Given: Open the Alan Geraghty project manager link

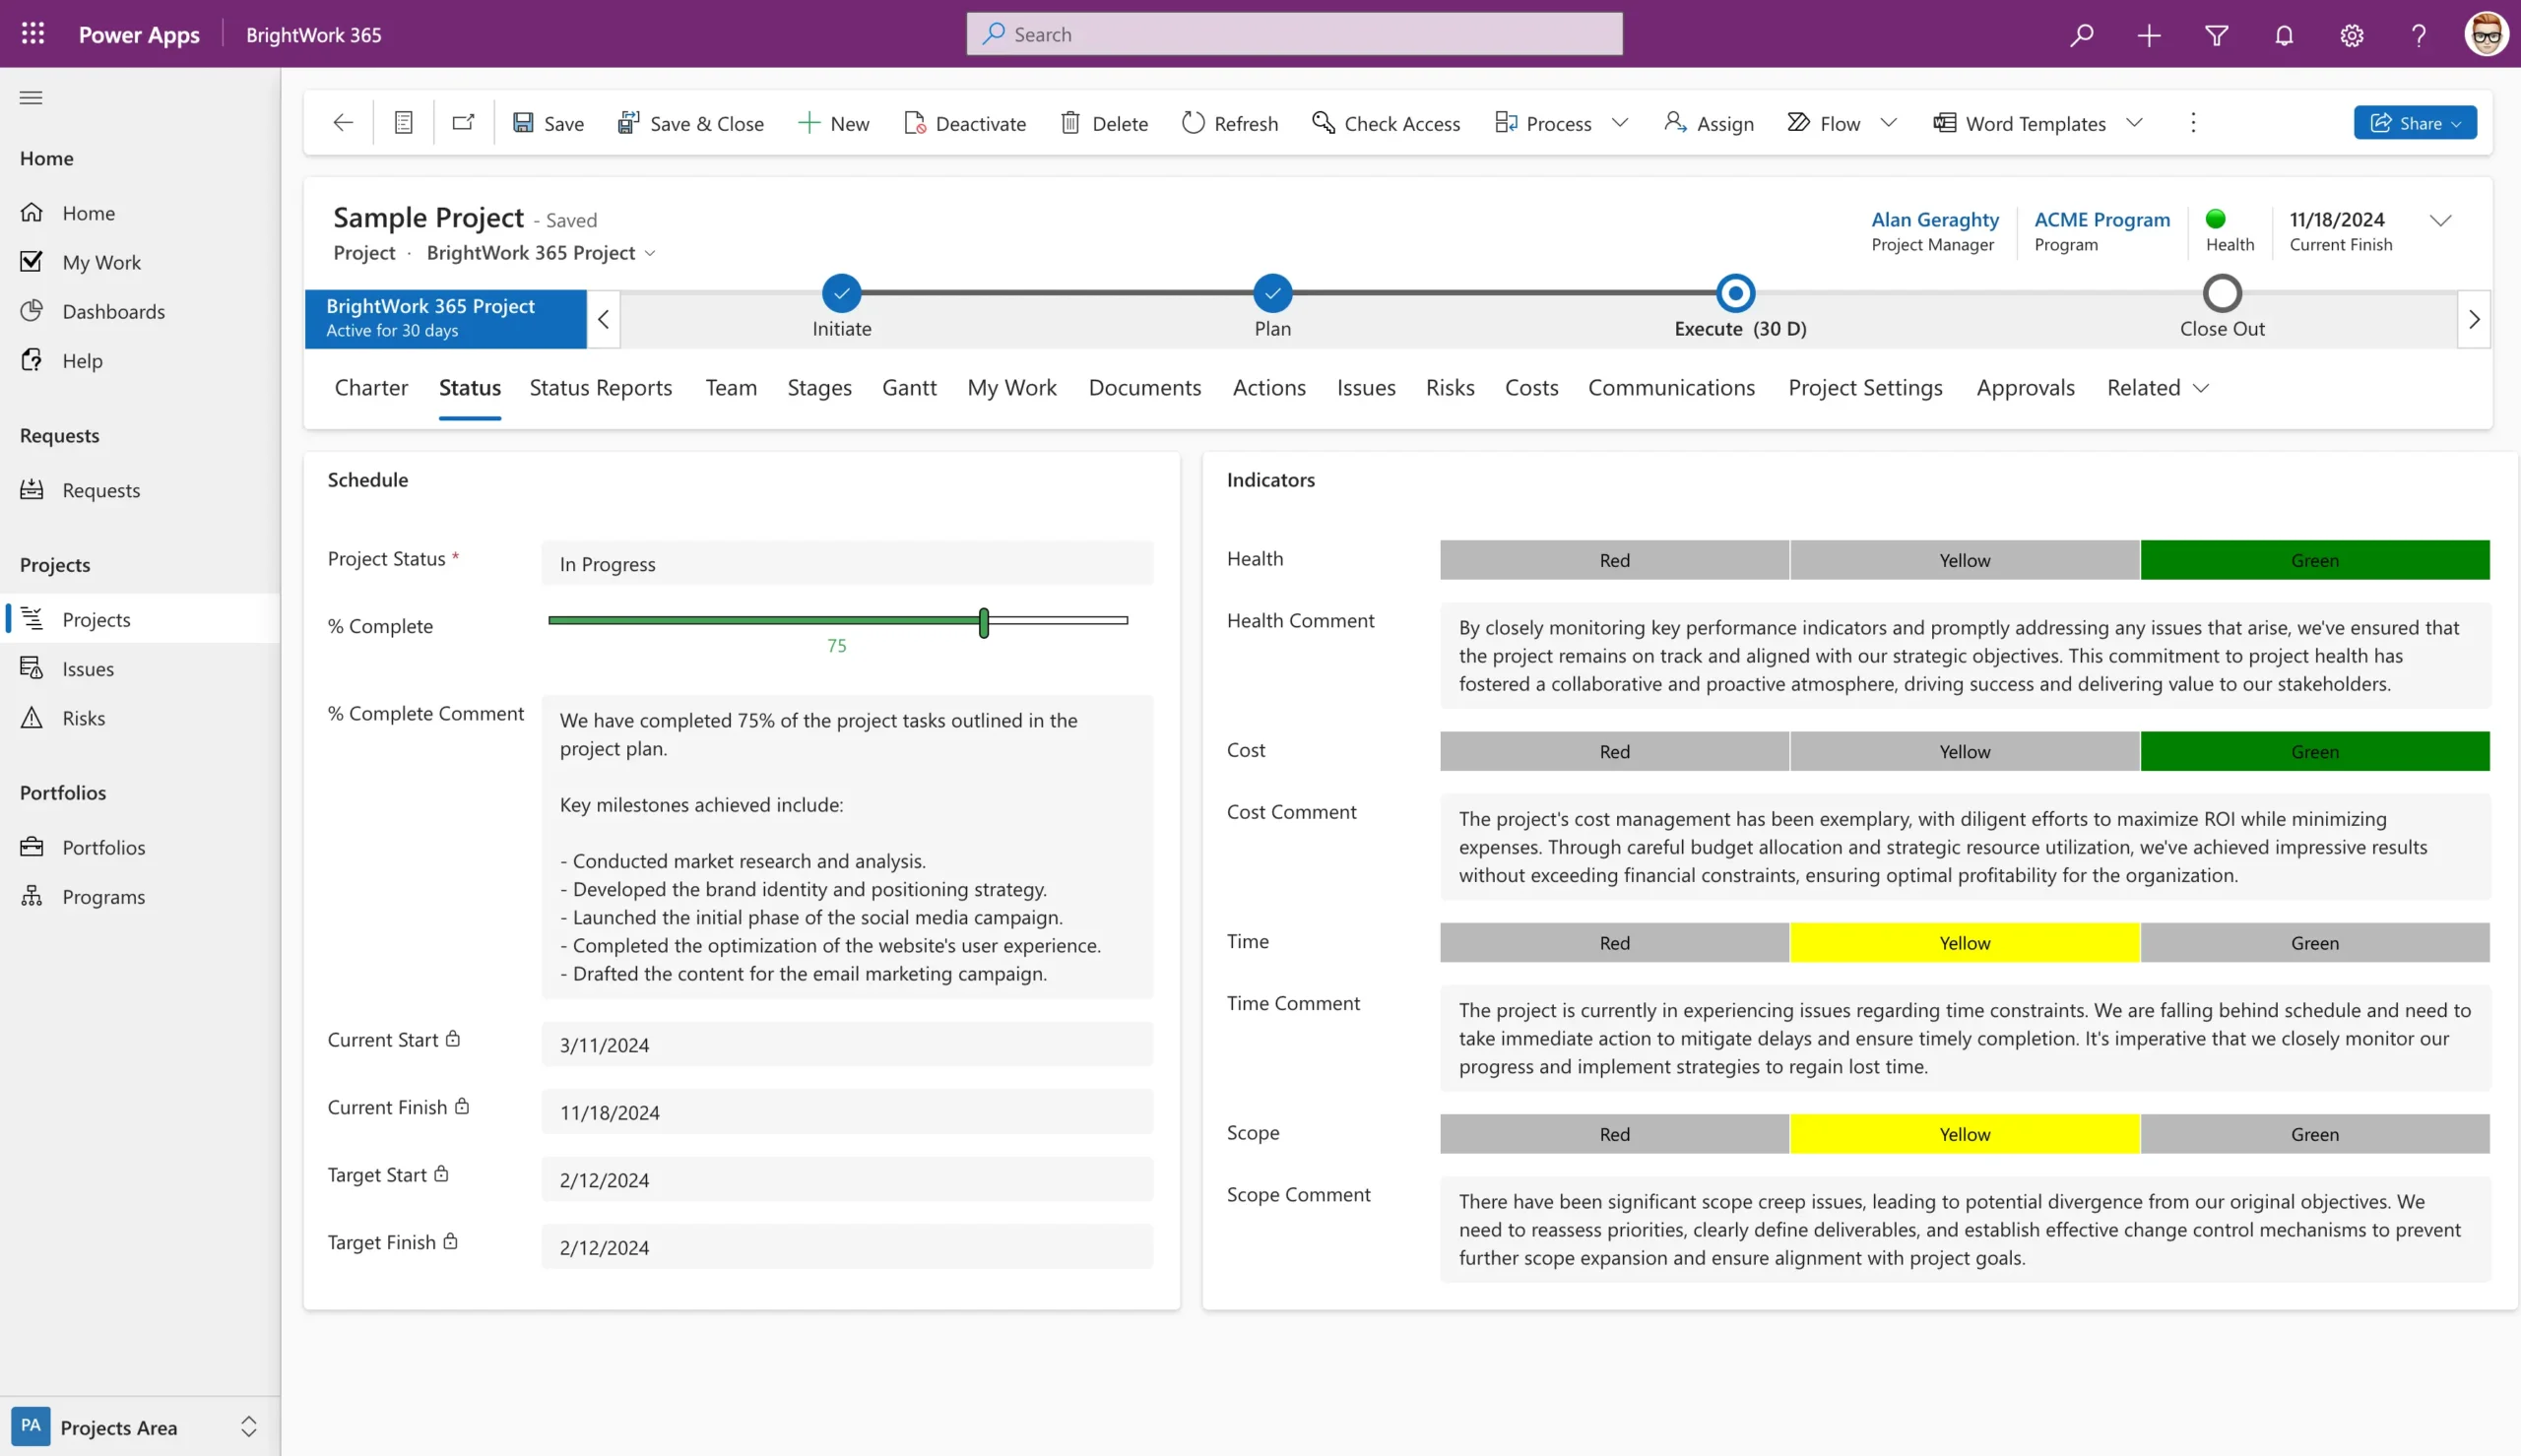Looking at the screenshot, I should click(1934, 219).
